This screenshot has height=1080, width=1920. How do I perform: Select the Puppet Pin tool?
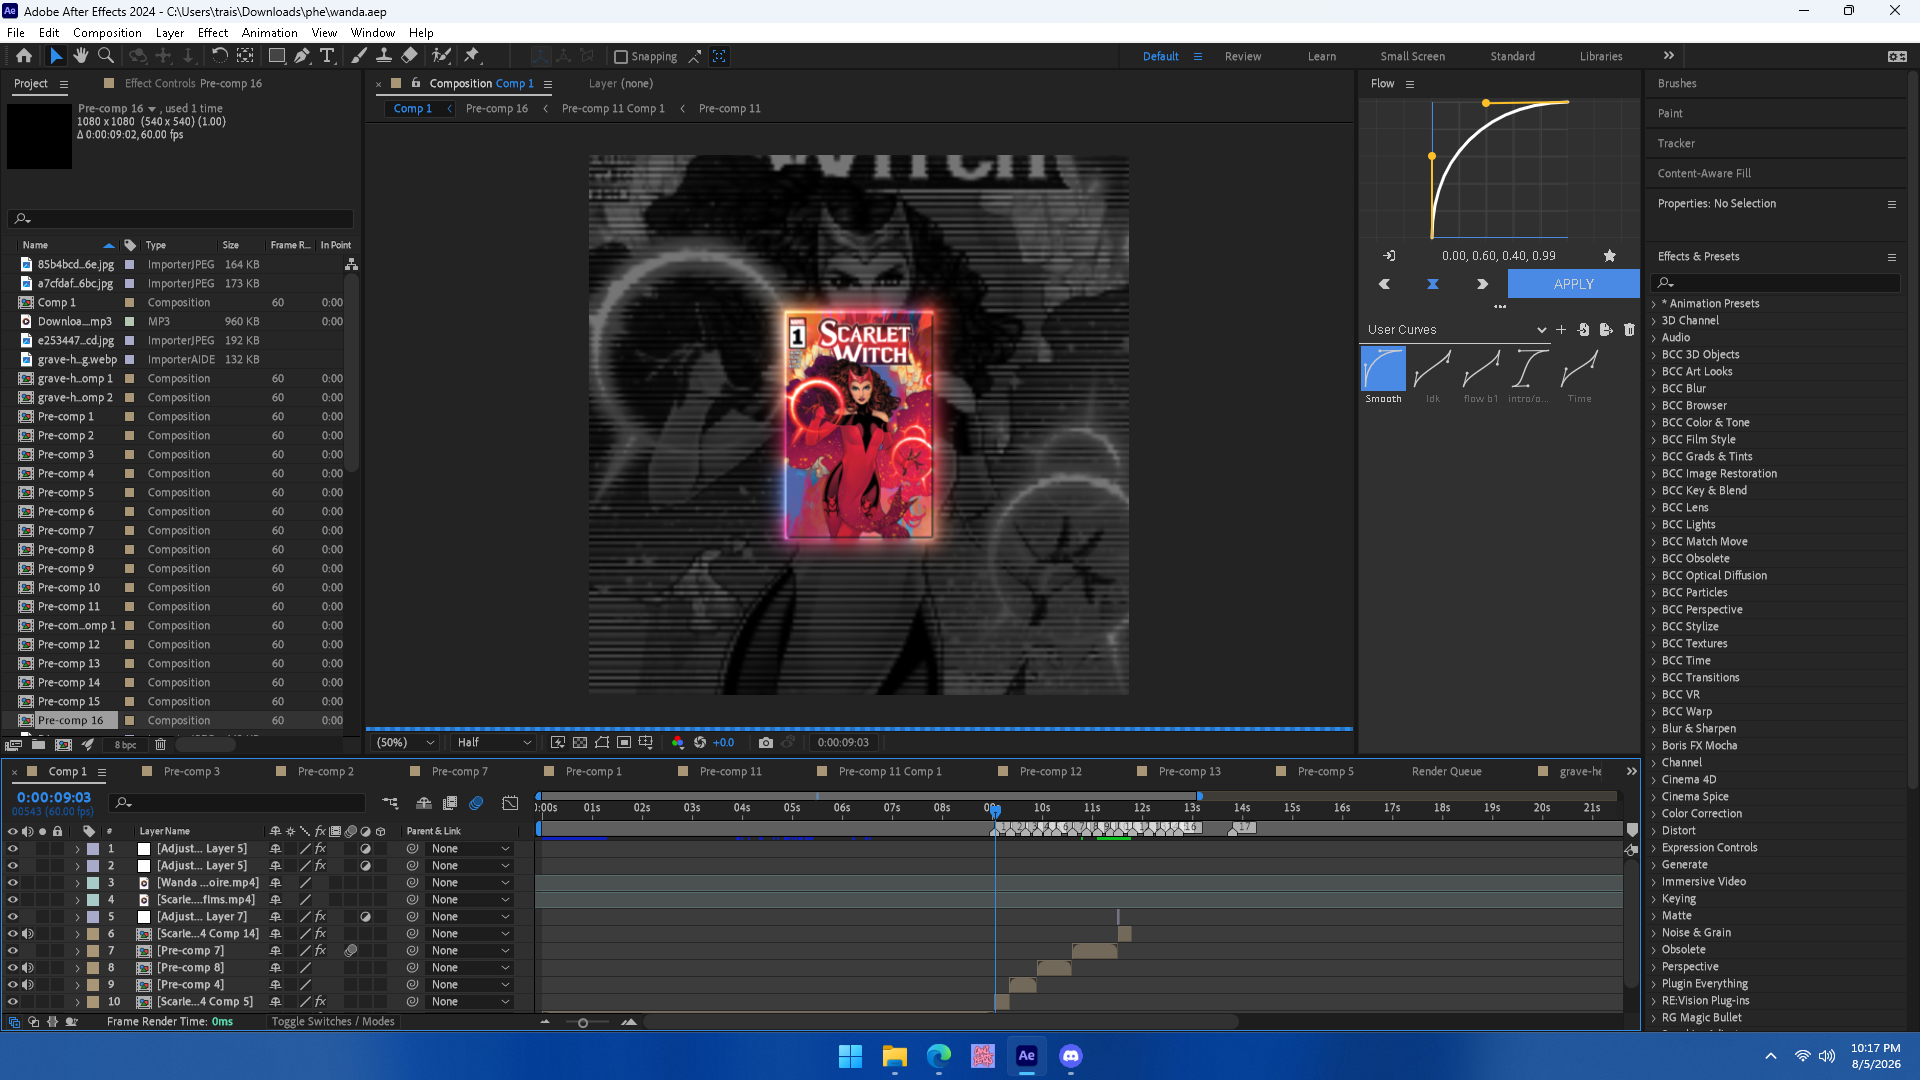click(x=472, y=56)
